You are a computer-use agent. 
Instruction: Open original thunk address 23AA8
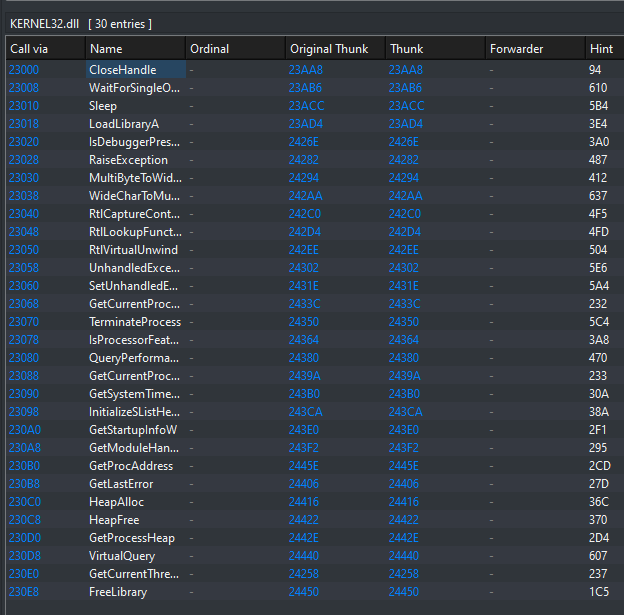tap(306, 70)
